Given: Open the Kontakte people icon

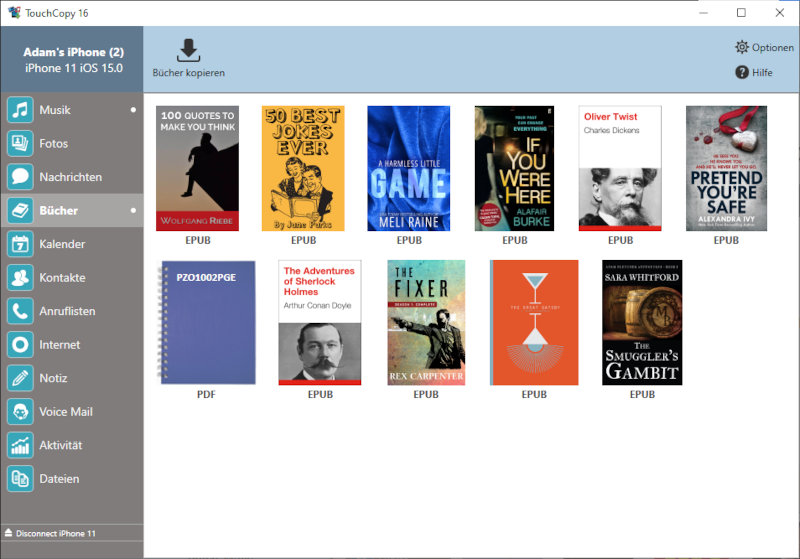Looking at the screenshot, I should tap(20, 277).
